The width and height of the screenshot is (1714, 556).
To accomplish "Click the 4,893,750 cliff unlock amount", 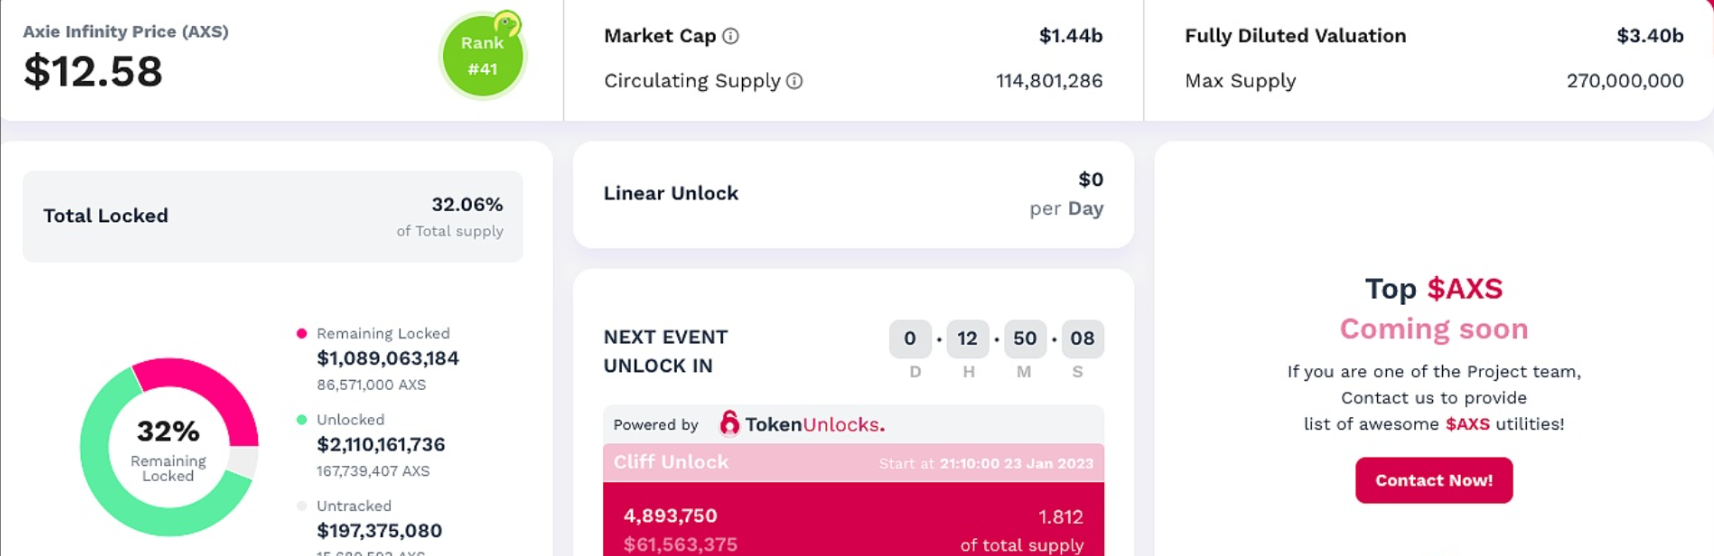I will [670, 516].
